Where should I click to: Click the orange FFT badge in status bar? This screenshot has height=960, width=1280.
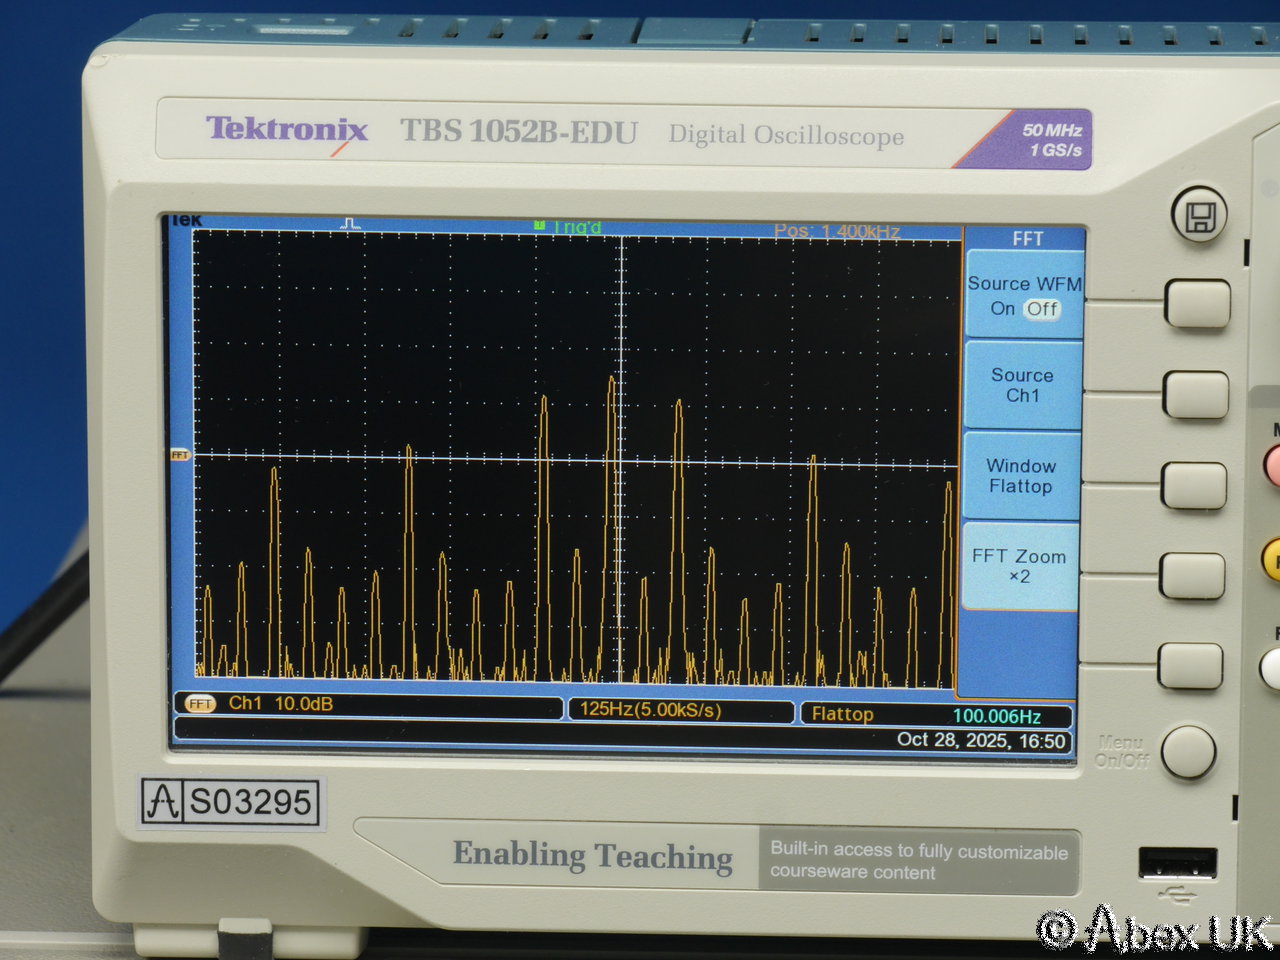pyautogui.click(x=200, y=704)
